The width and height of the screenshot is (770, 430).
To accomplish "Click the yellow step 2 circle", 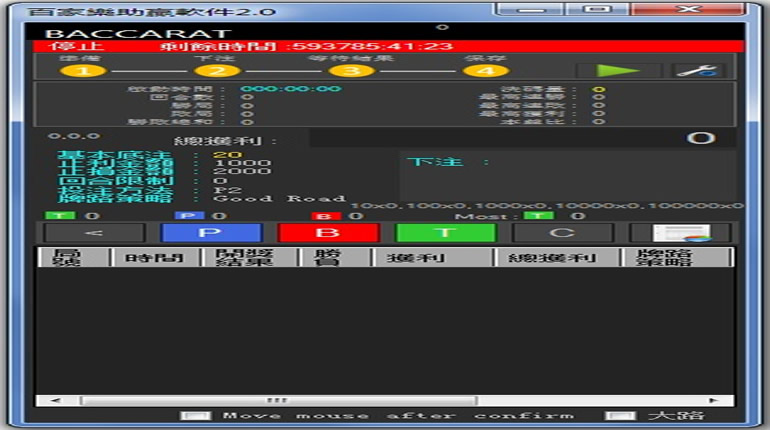I will coord(216,71).
